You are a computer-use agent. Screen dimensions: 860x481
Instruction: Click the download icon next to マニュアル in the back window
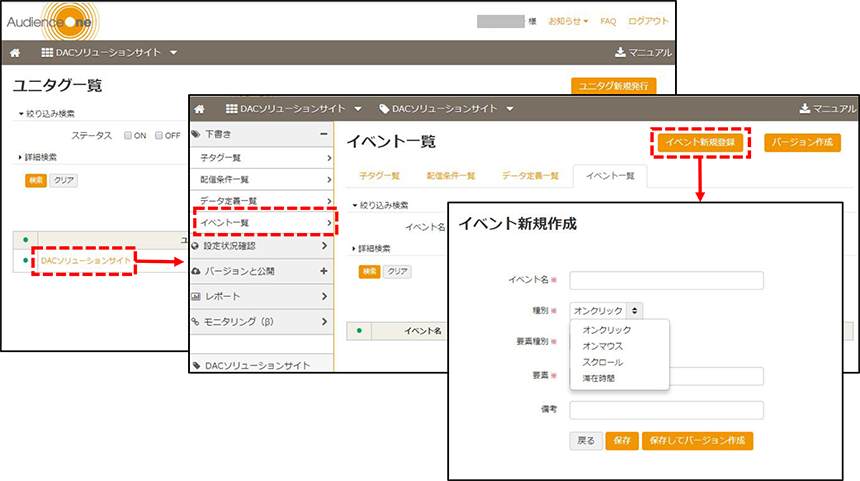click(x=620, y=52)
